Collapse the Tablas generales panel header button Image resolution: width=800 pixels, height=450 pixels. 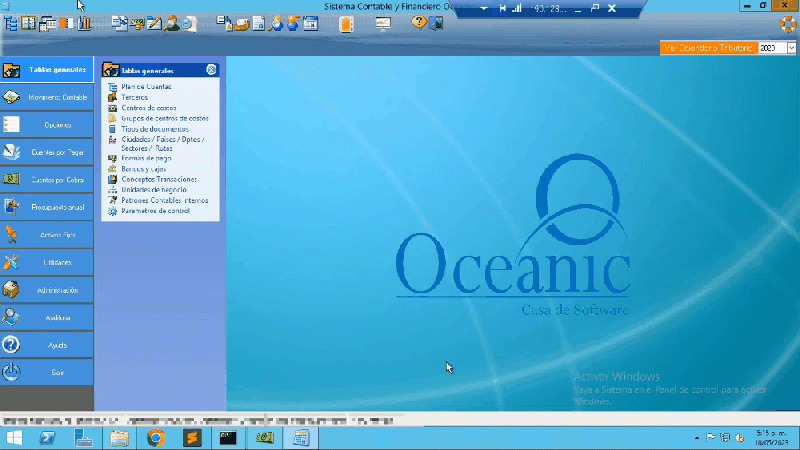(211, 70)
